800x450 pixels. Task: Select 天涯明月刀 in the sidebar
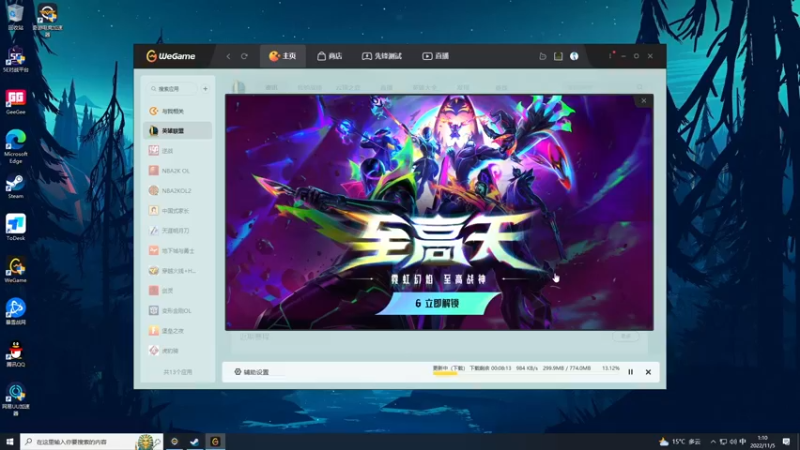click(x=178, y=231)
